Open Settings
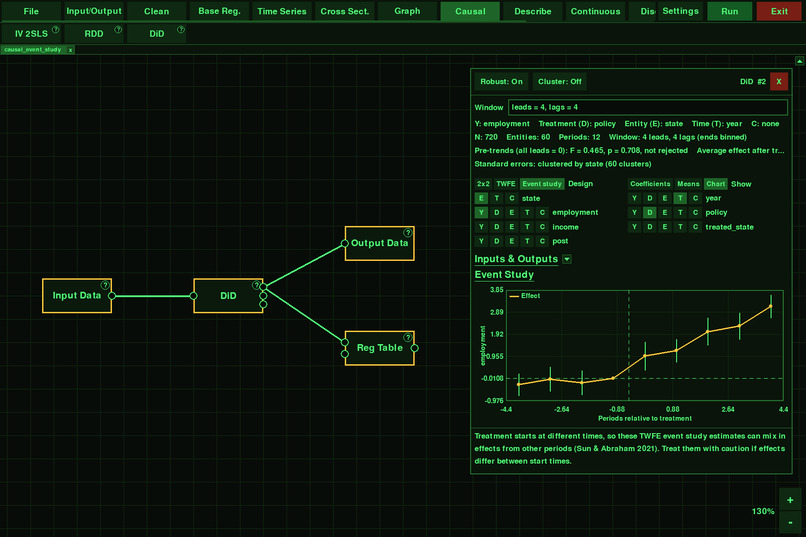 680,11
